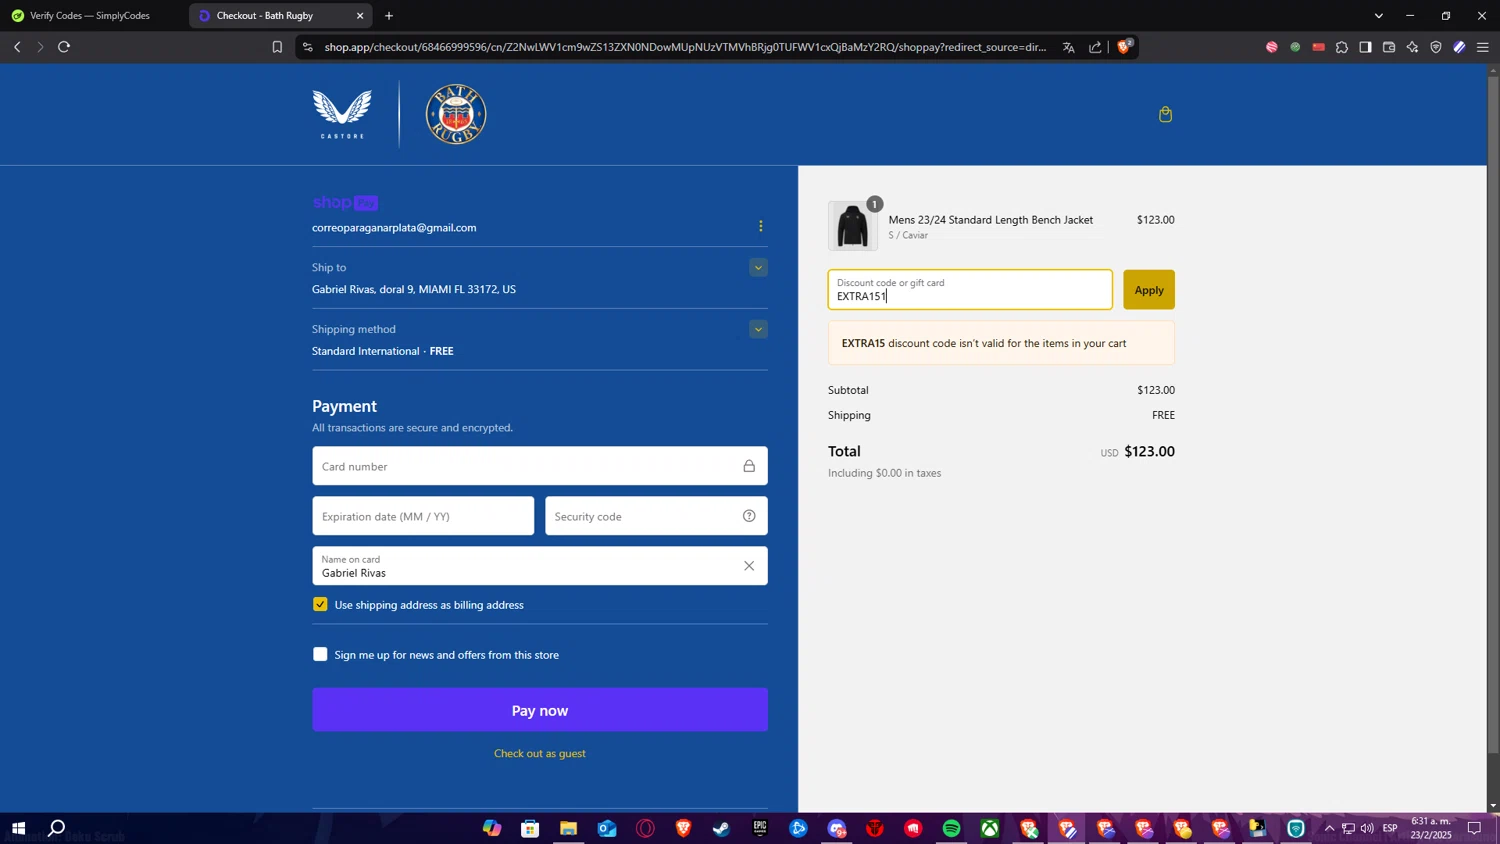Click the security code help question icon
Image resolution: width=1500 pixels, height=844 pixels.
coord(749,516)
